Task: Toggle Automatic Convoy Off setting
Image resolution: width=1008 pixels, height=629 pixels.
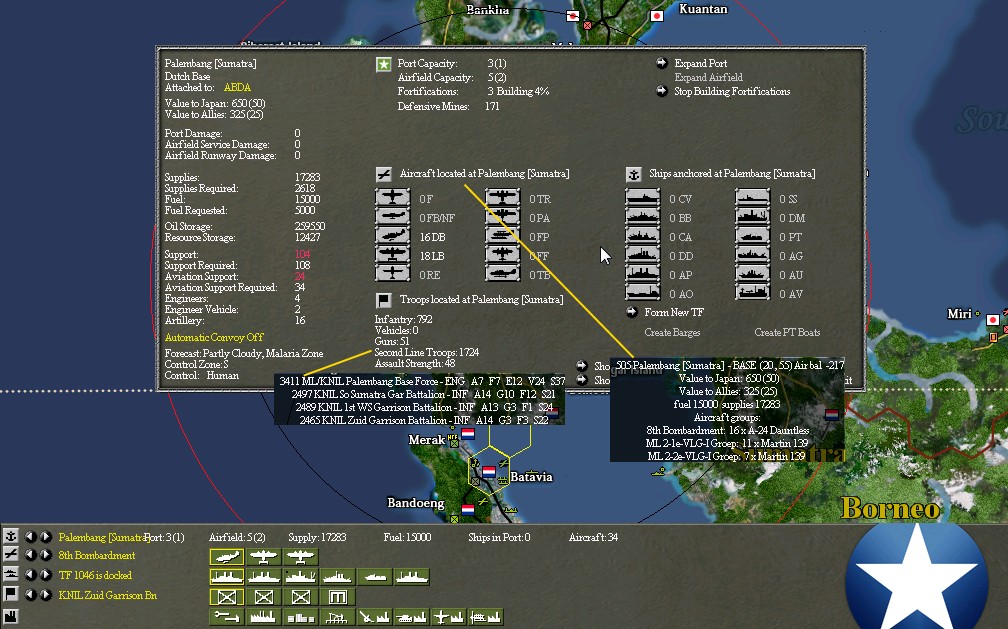Action: (x=214, y=337)
